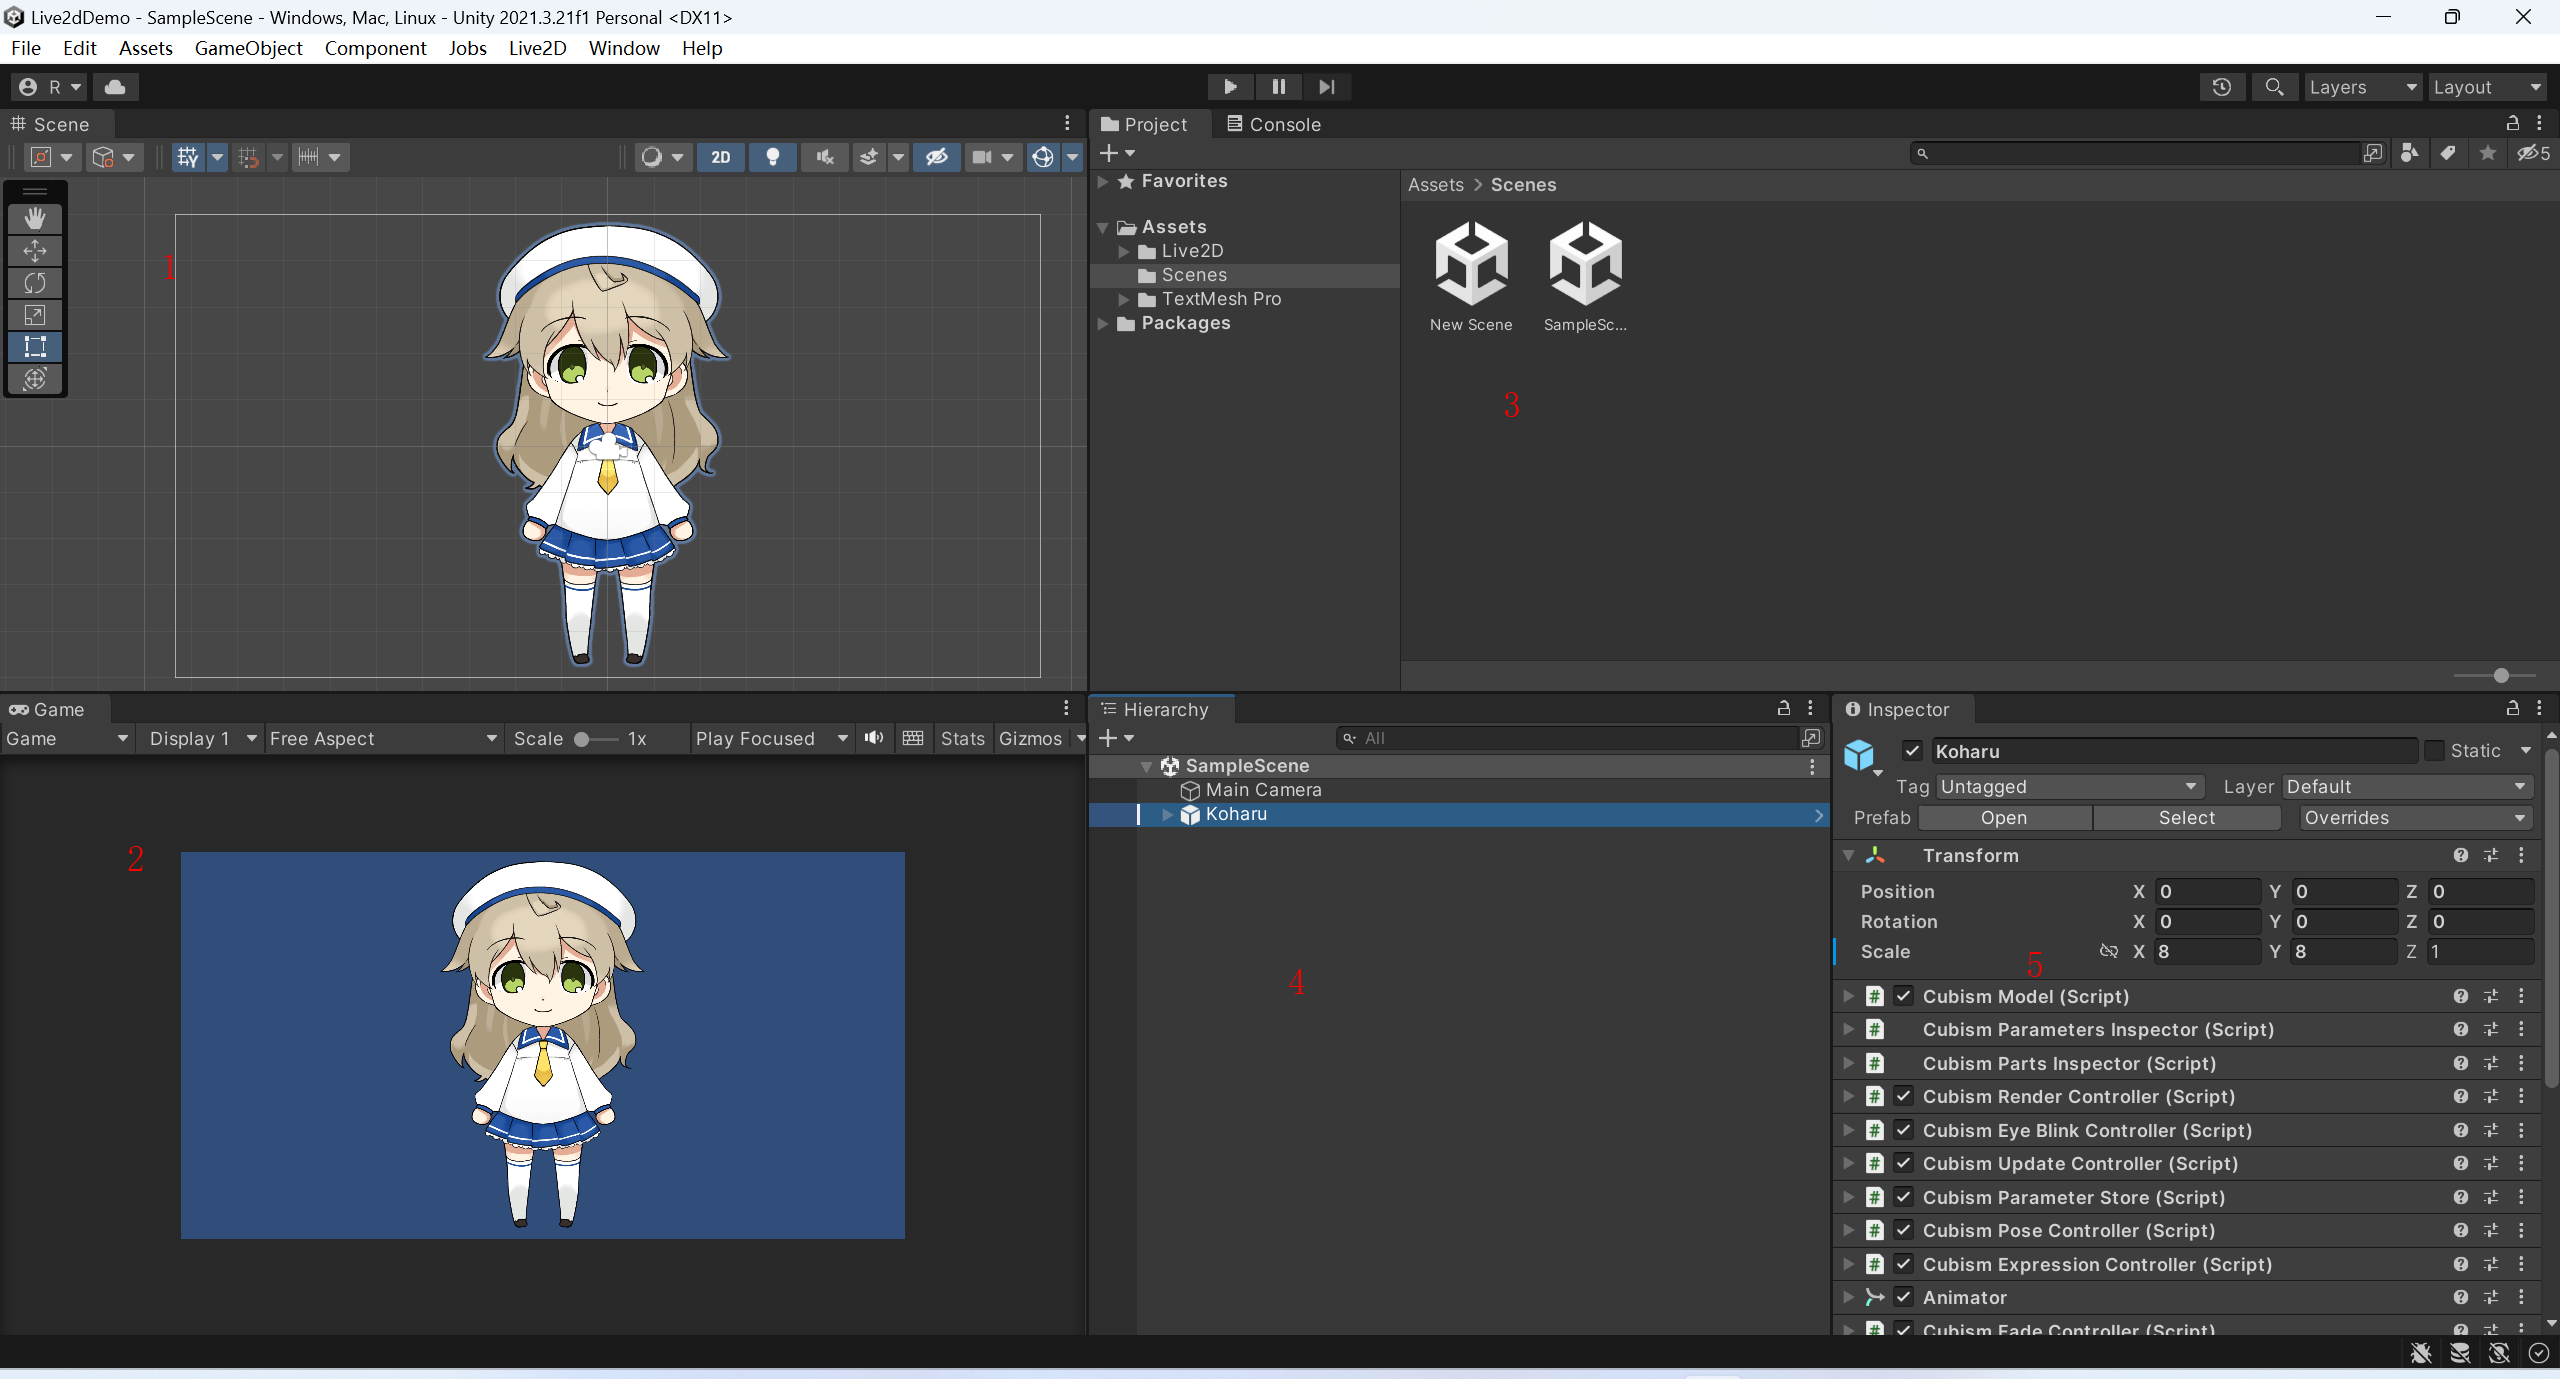Open Scene draw mode (shading) icon
This screenshot has width=2560, height=1379.
[x=652, y=157]
